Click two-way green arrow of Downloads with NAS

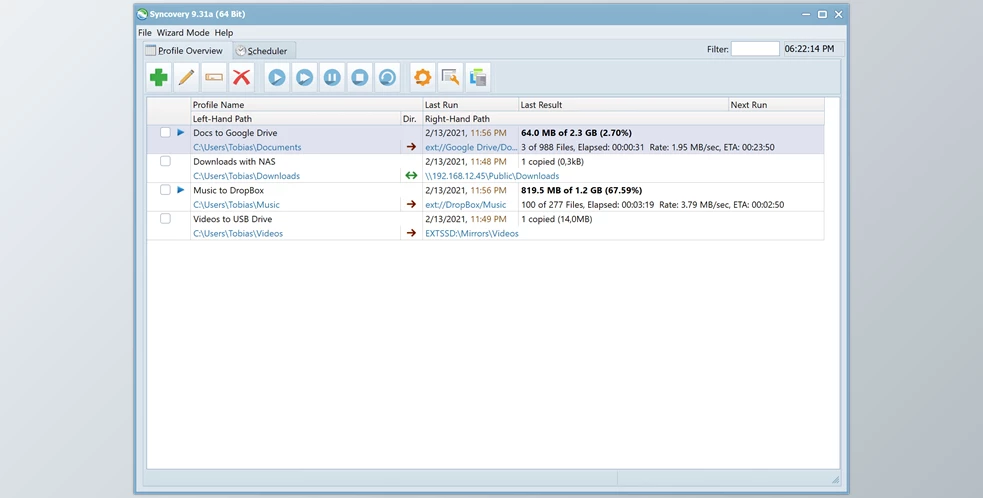click(411, 176)
